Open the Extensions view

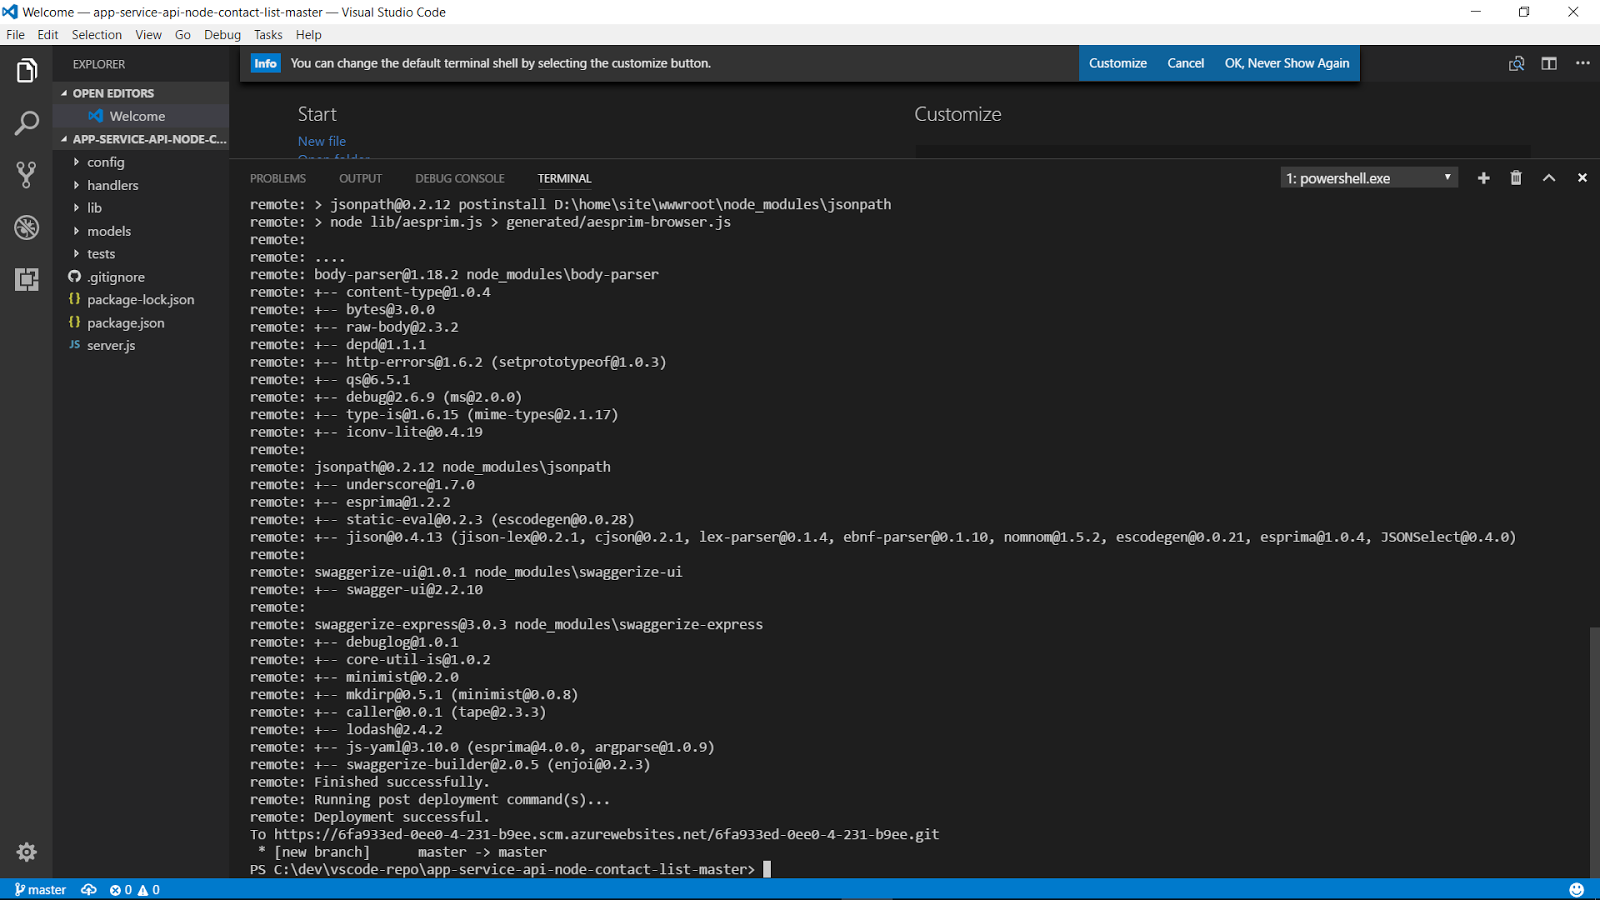click(x=27, y=279)
